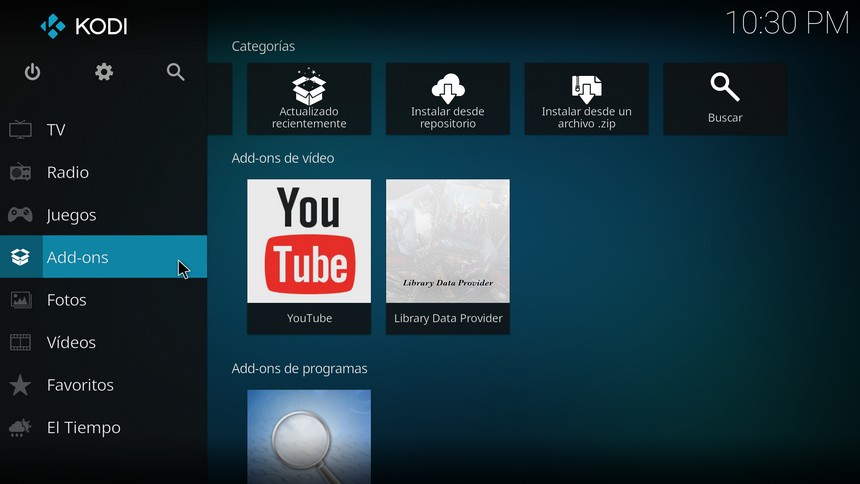Click the open-box Actualizado recientemente icon

pos(309,87)
